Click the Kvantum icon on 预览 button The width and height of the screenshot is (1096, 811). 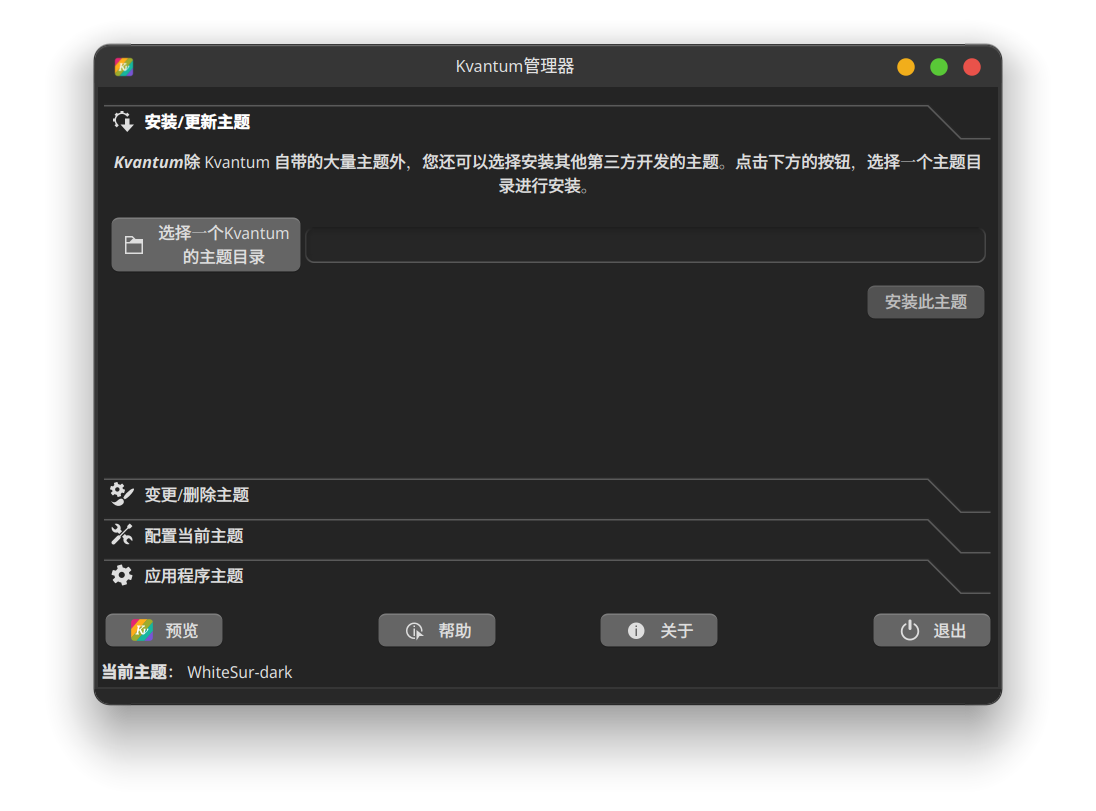142,630
